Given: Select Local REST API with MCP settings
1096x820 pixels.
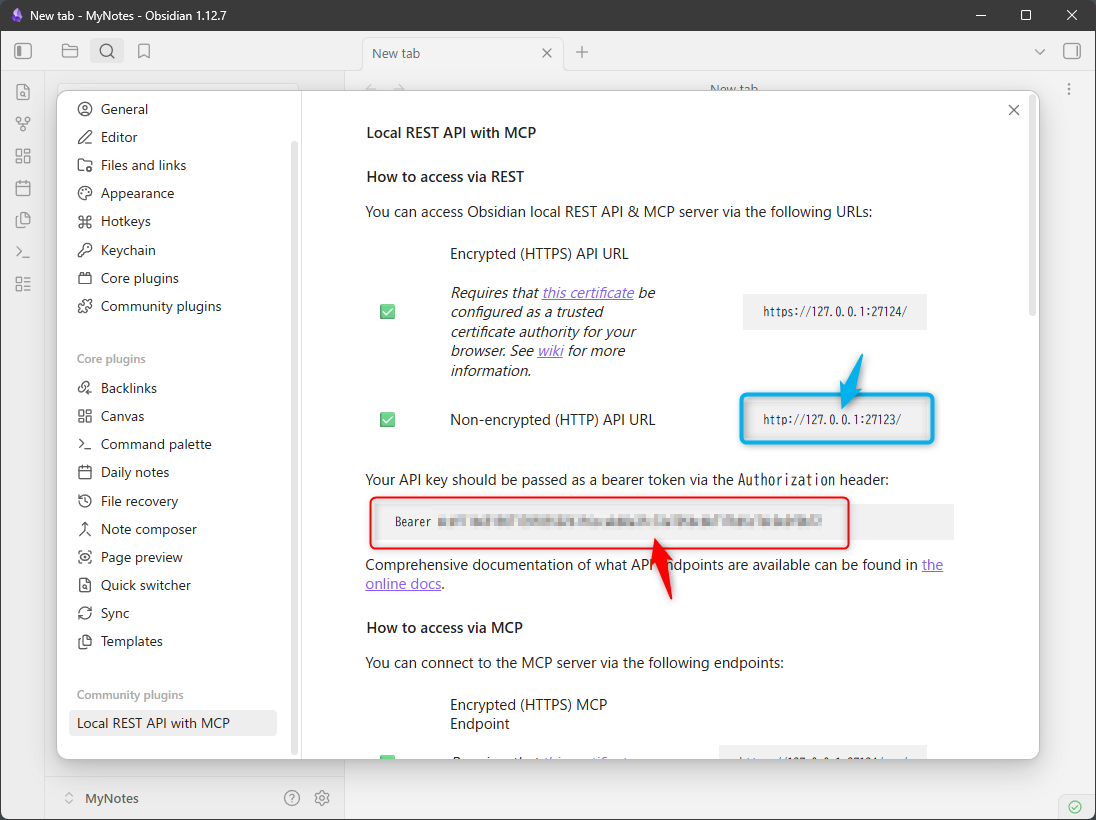Looking at the screenshot, I should (x=173, y=723).
